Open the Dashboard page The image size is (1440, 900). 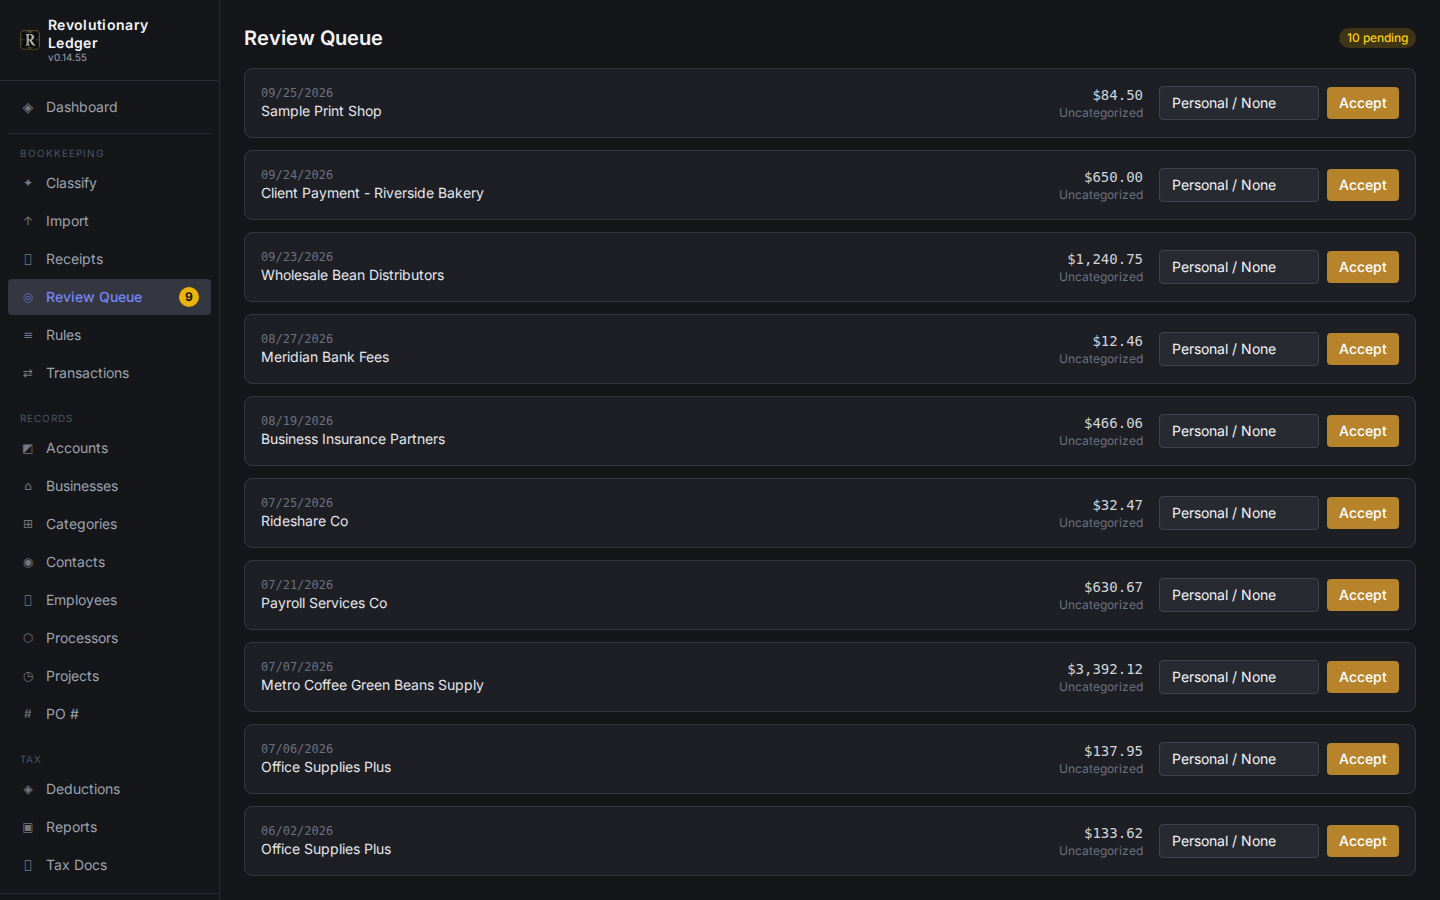(x=109, y=107)
